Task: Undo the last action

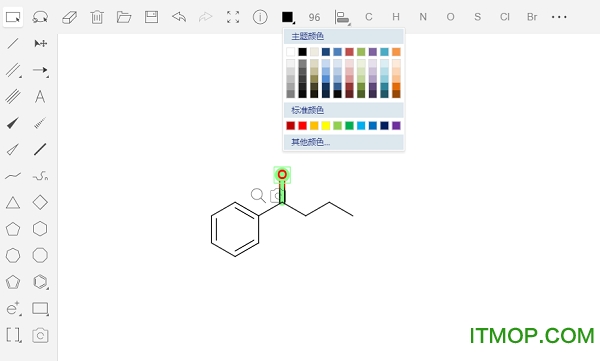Action: click(179, 17)
